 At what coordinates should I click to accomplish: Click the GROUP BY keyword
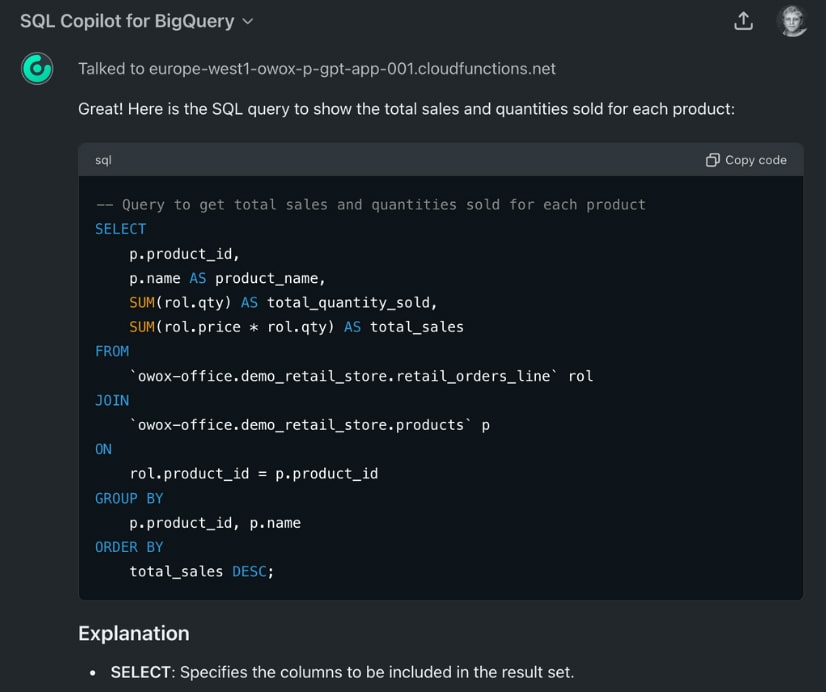coord(129,498)
